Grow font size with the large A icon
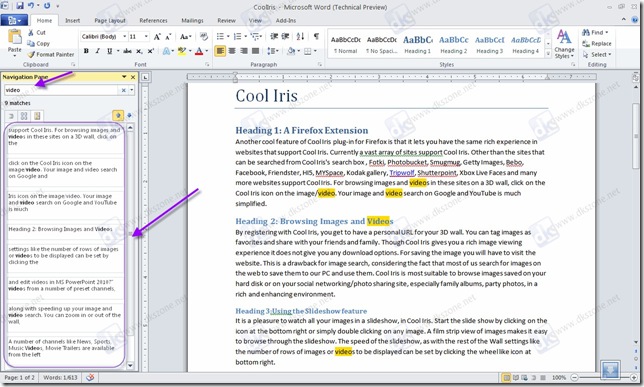Viewport: 644px width, 387px height. 157,37
